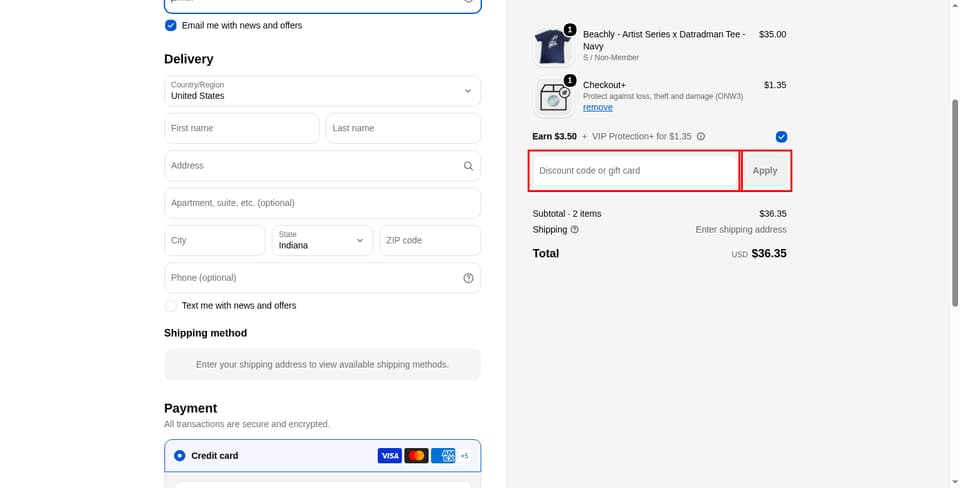Click the VIP Protection+ info icon

tap(701, 137)
